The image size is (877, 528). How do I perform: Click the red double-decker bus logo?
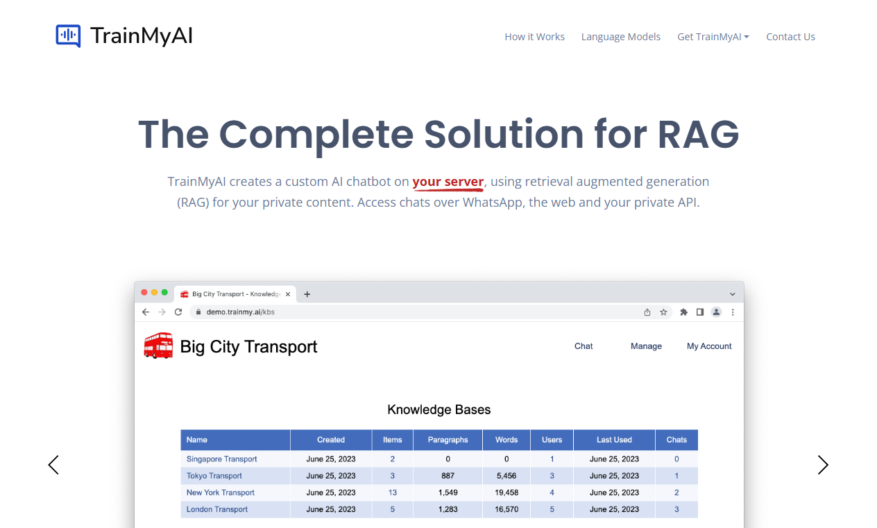pos(158,346)
